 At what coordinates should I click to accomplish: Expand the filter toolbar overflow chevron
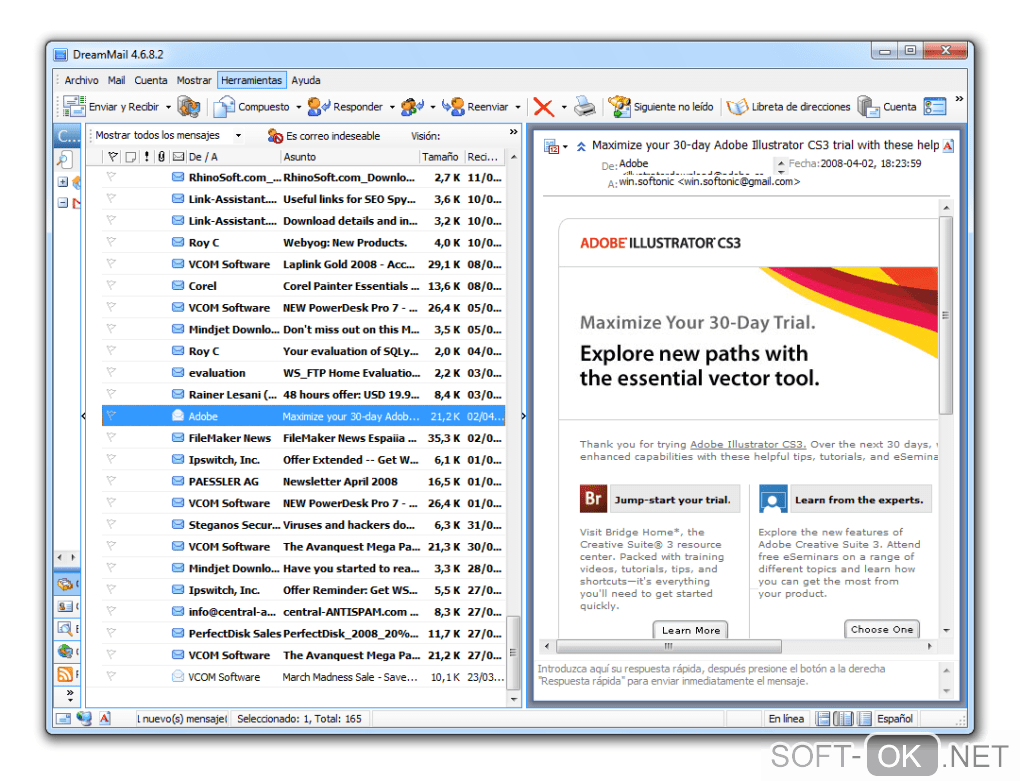tap(513, 132)
